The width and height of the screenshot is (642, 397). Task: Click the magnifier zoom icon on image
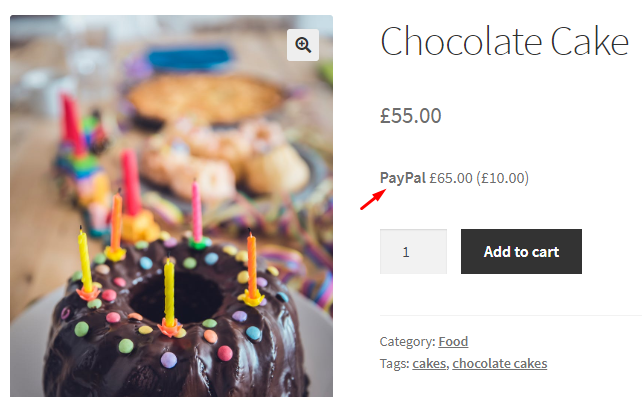coord(303,45)
